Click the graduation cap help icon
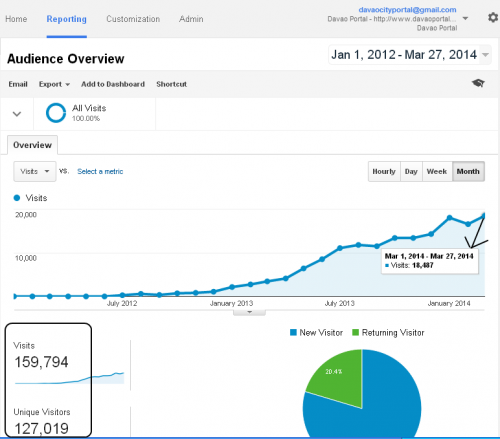500x439 pixels. coord(478,83)
